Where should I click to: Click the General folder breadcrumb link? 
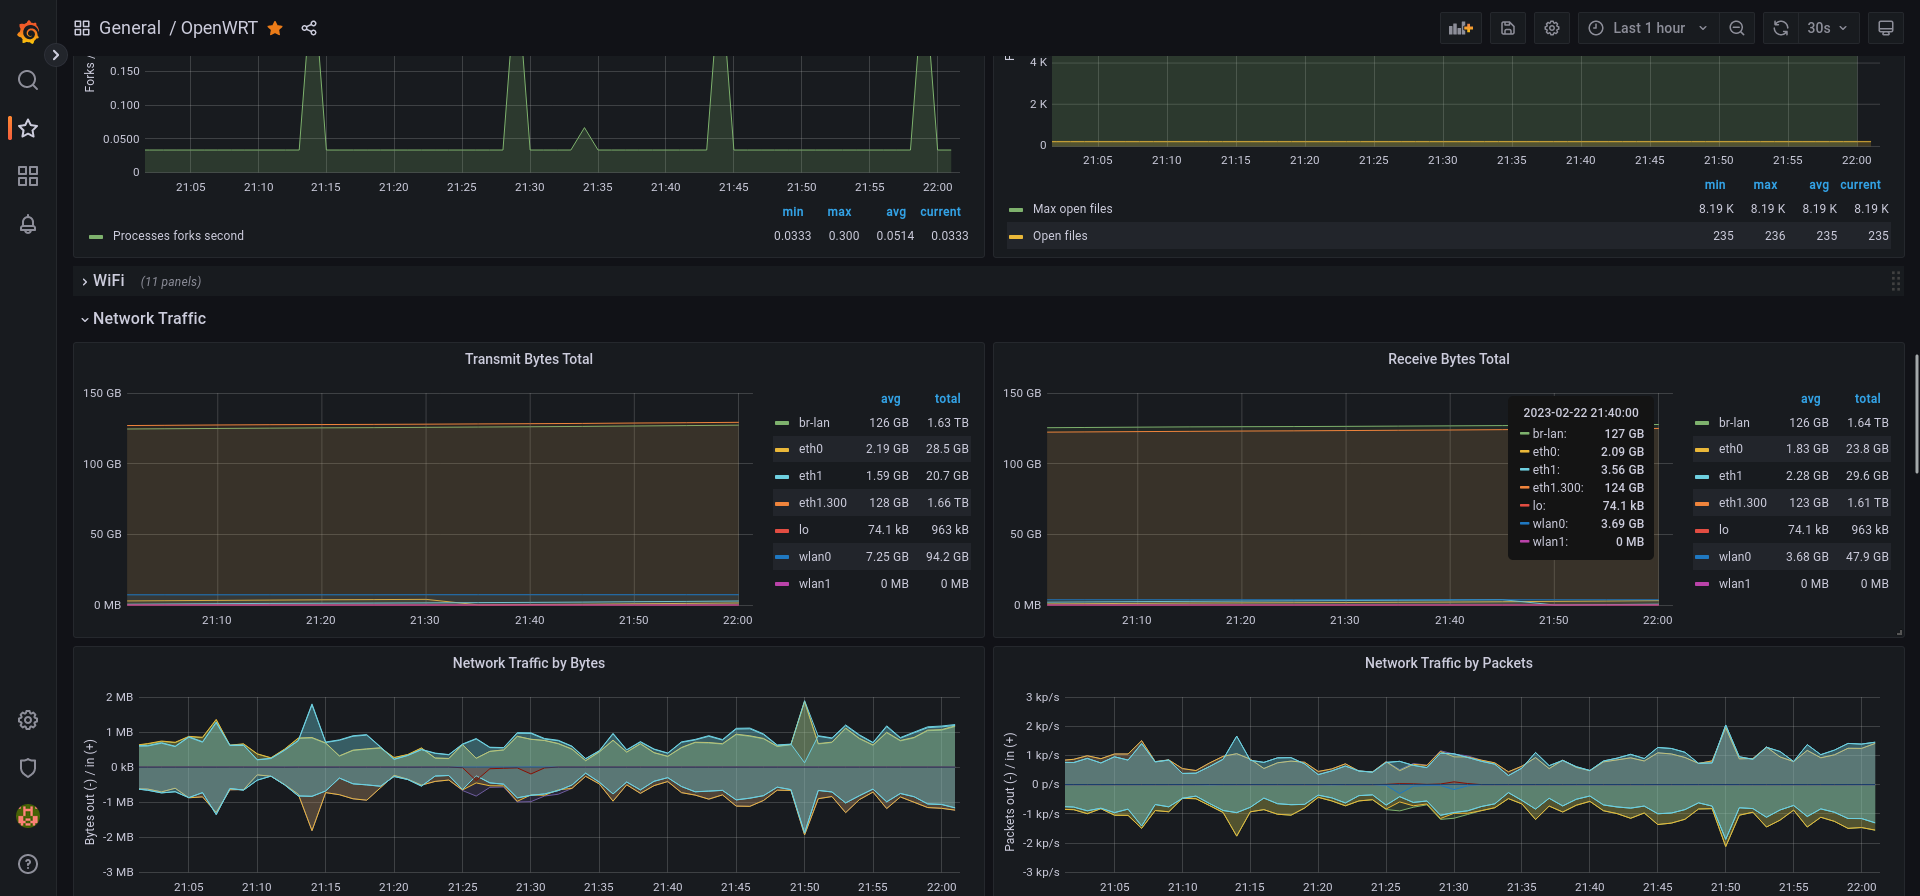(129, 28)
